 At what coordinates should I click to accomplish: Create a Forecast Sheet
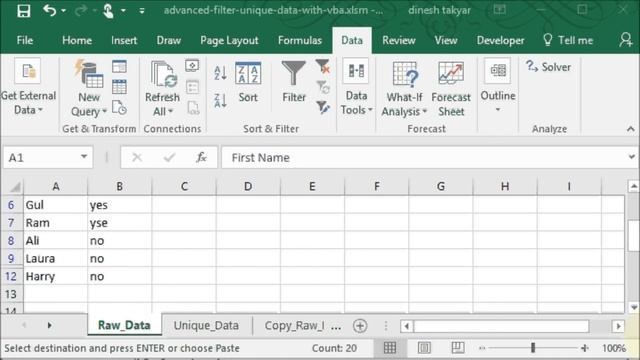[451, 89]
